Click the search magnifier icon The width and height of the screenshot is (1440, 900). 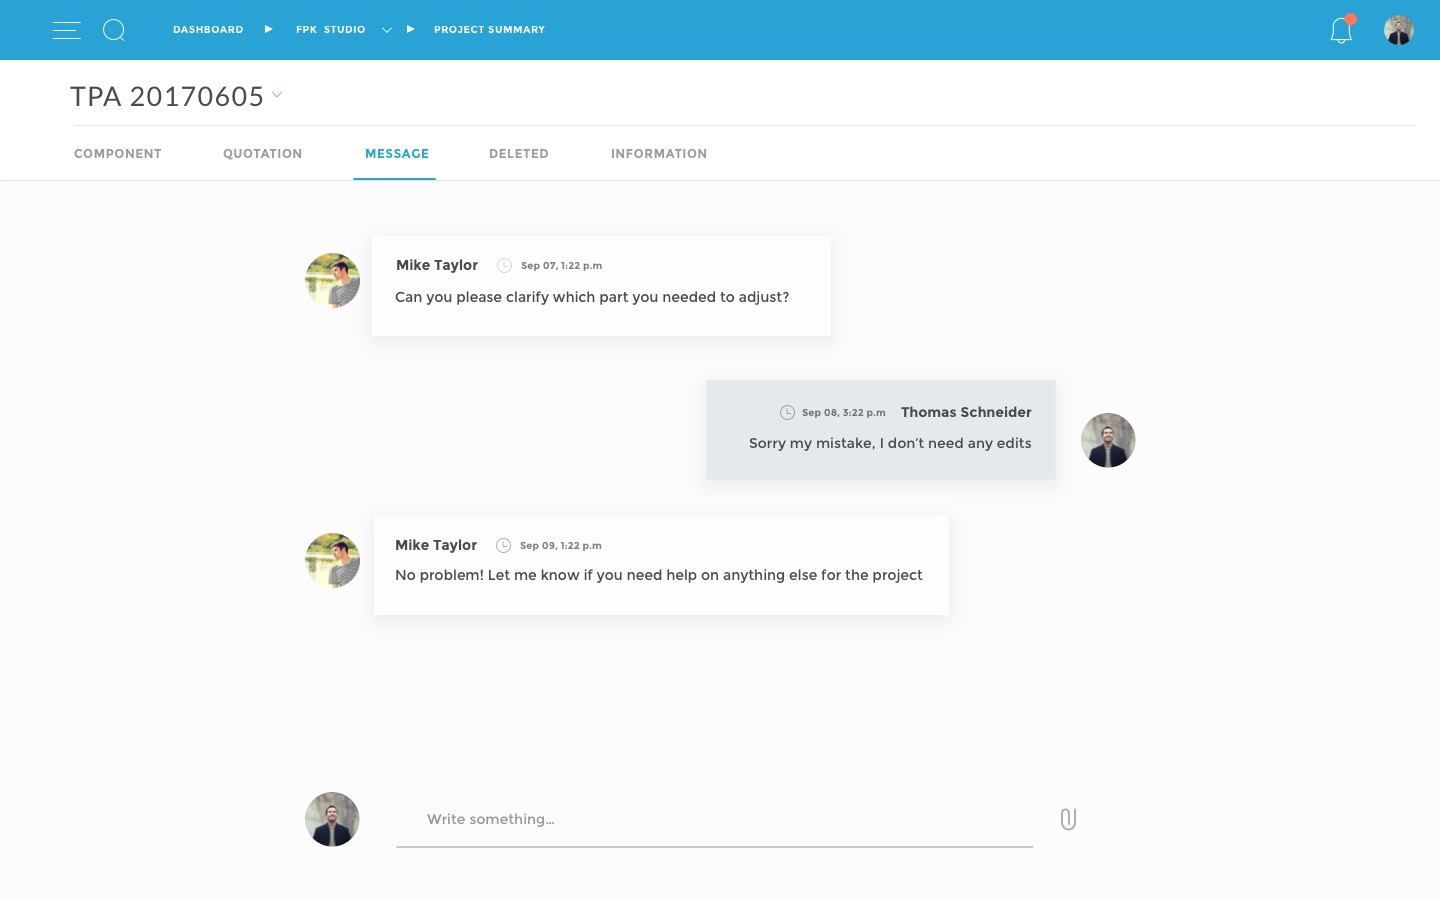click(x=114, y=30)
